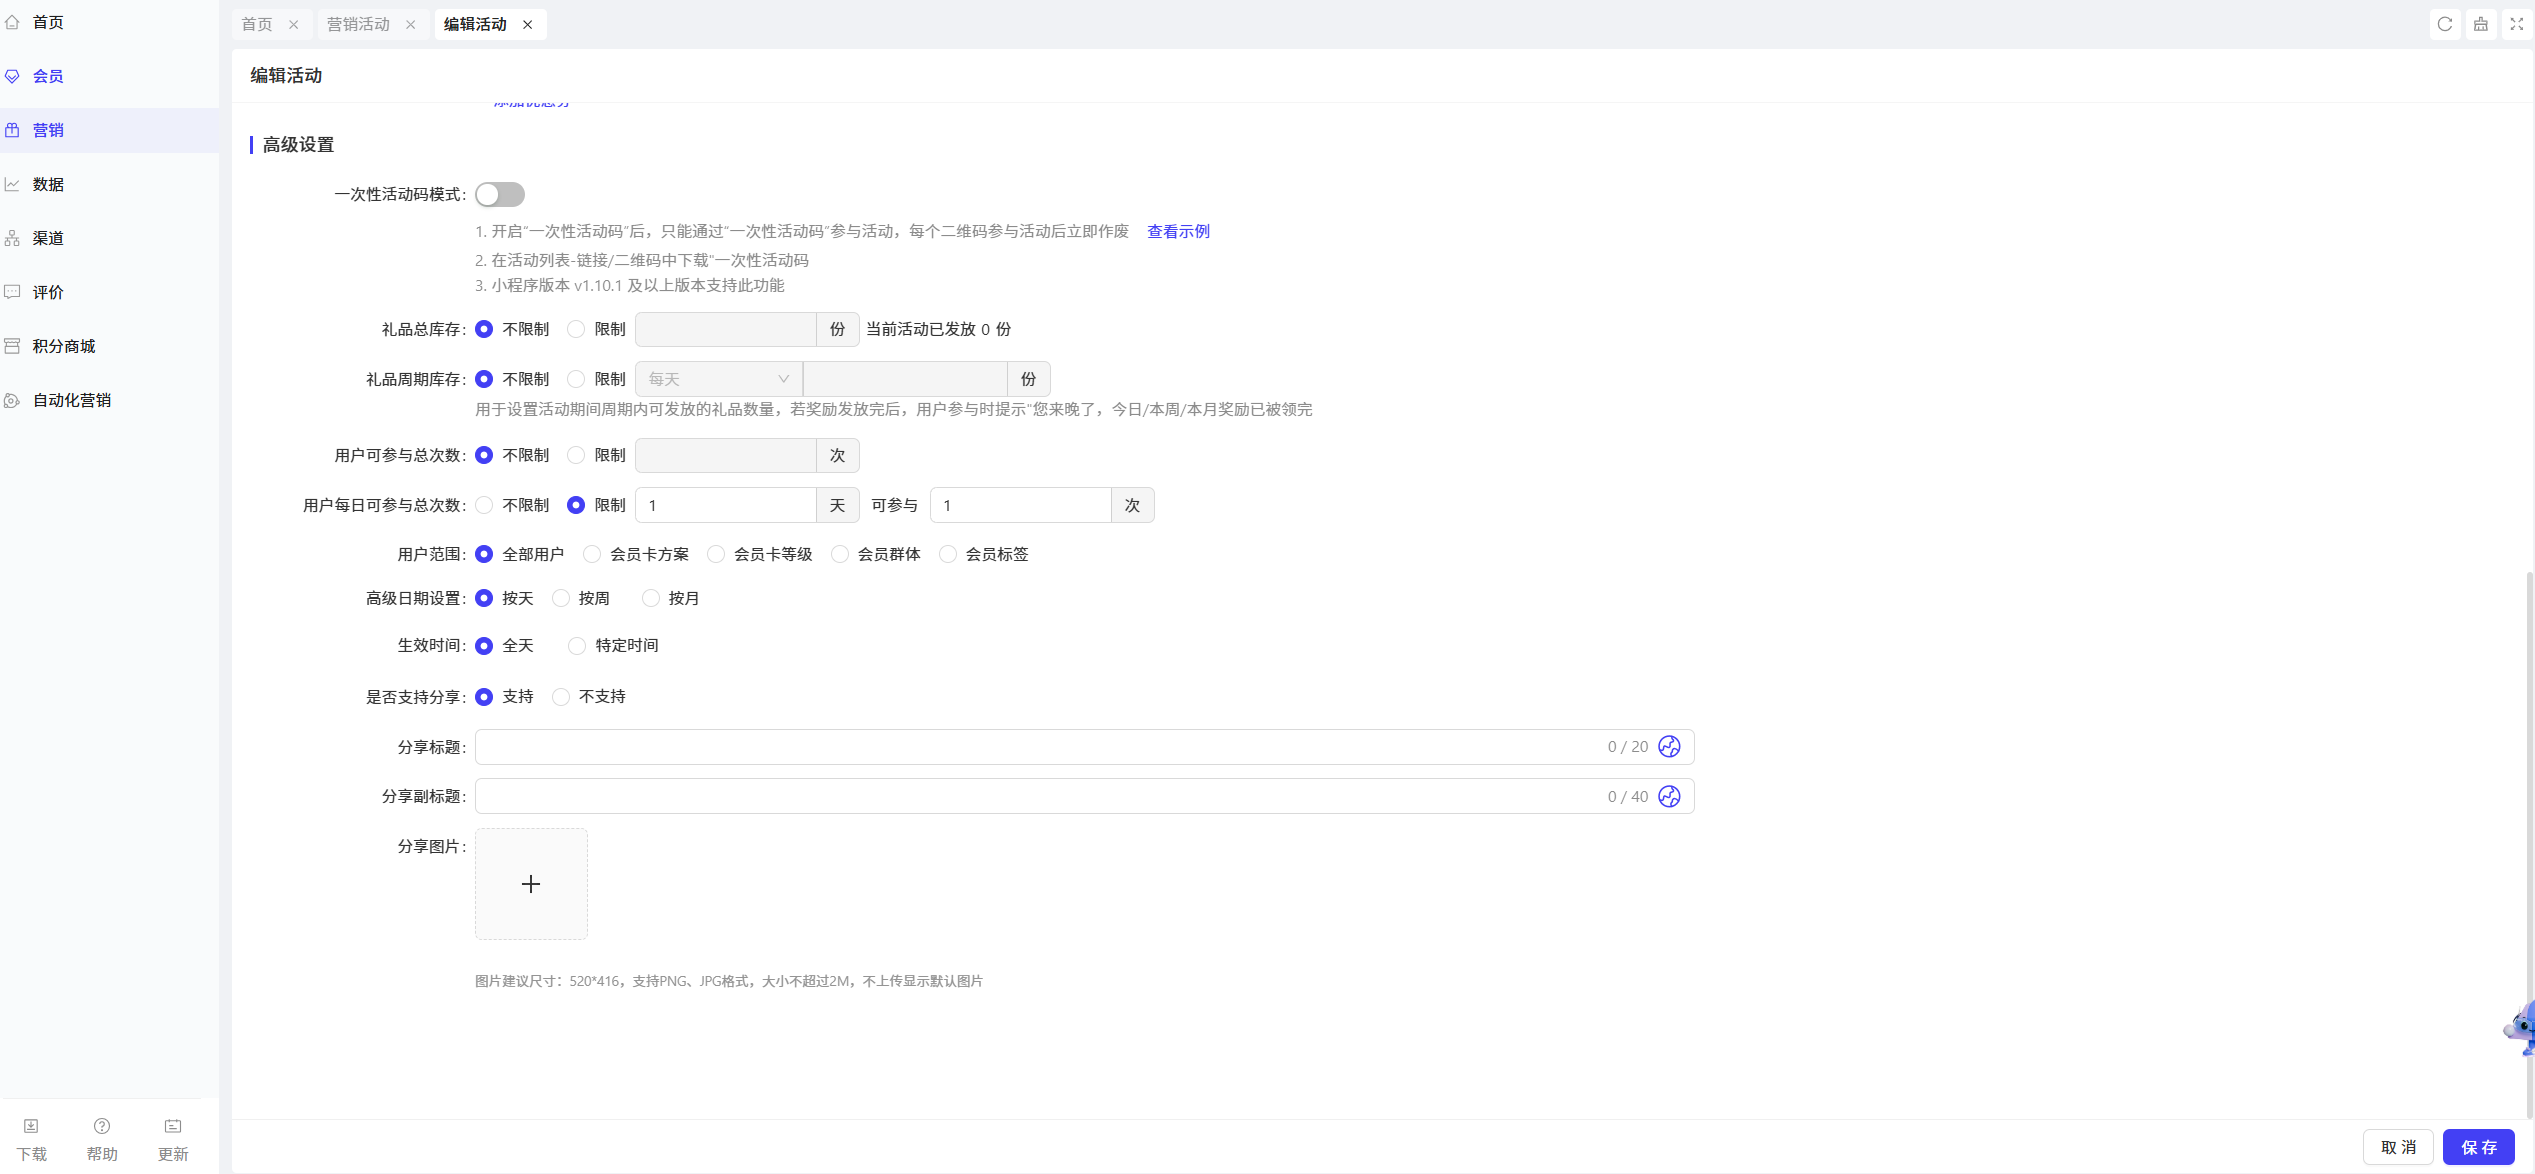Switch to the 首页 tab
Viewport: 2535px width, 1174px height.
pos(257,24)
